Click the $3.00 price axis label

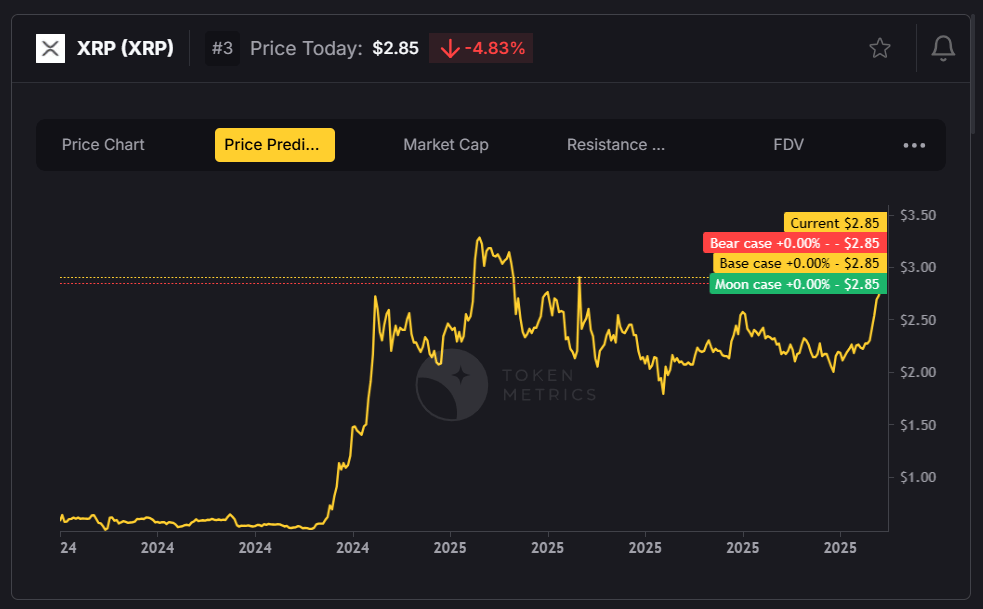[917, 267]
